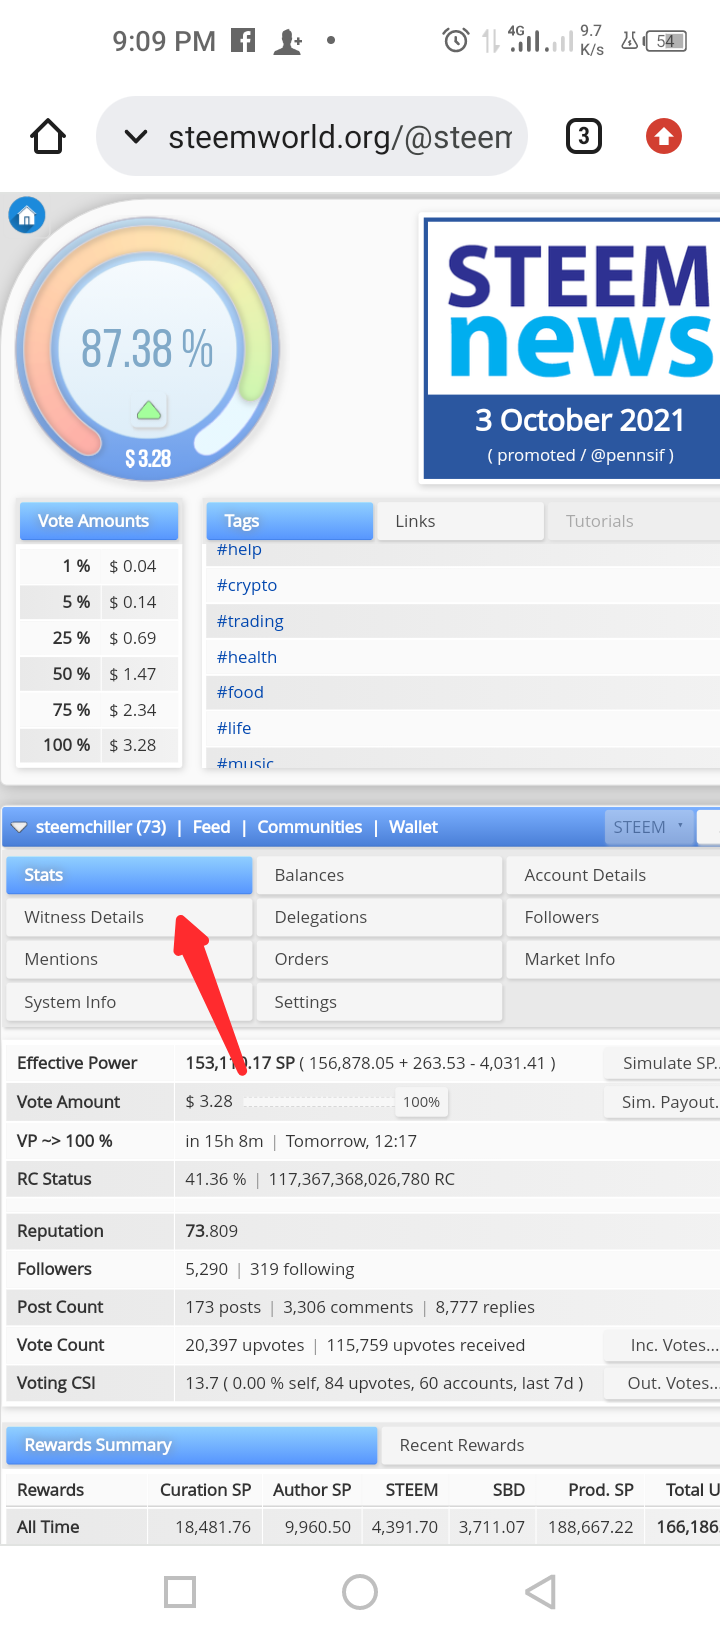720x1640 pixels.
Task: Open the Wallet link
Action: pos(413,827)
